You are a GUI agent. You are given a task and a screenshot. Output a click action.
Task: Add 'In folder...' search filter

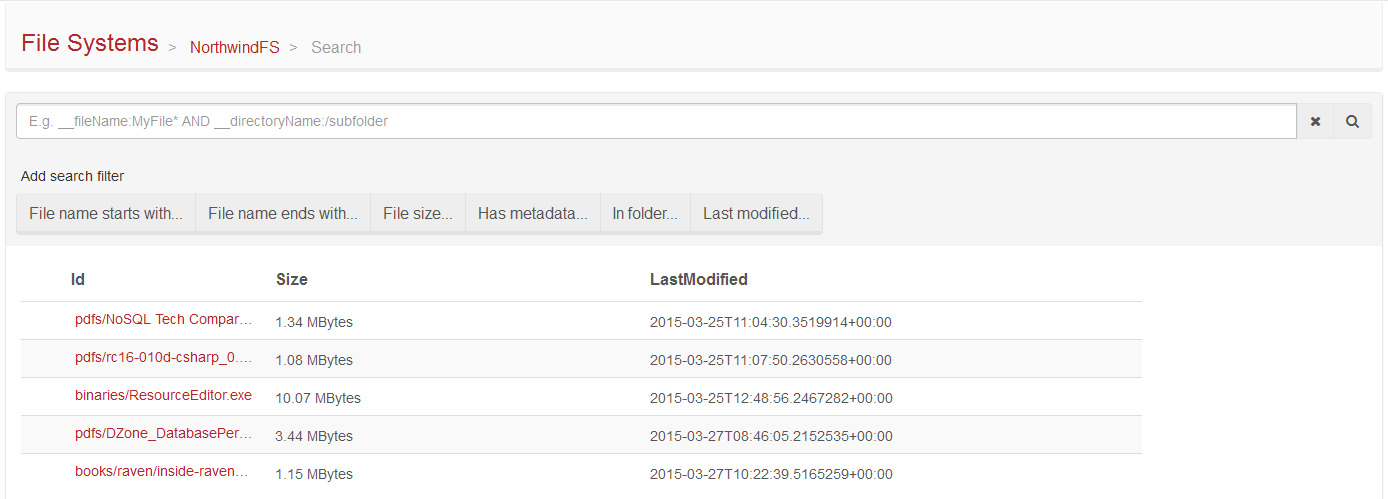coord(645,213)
